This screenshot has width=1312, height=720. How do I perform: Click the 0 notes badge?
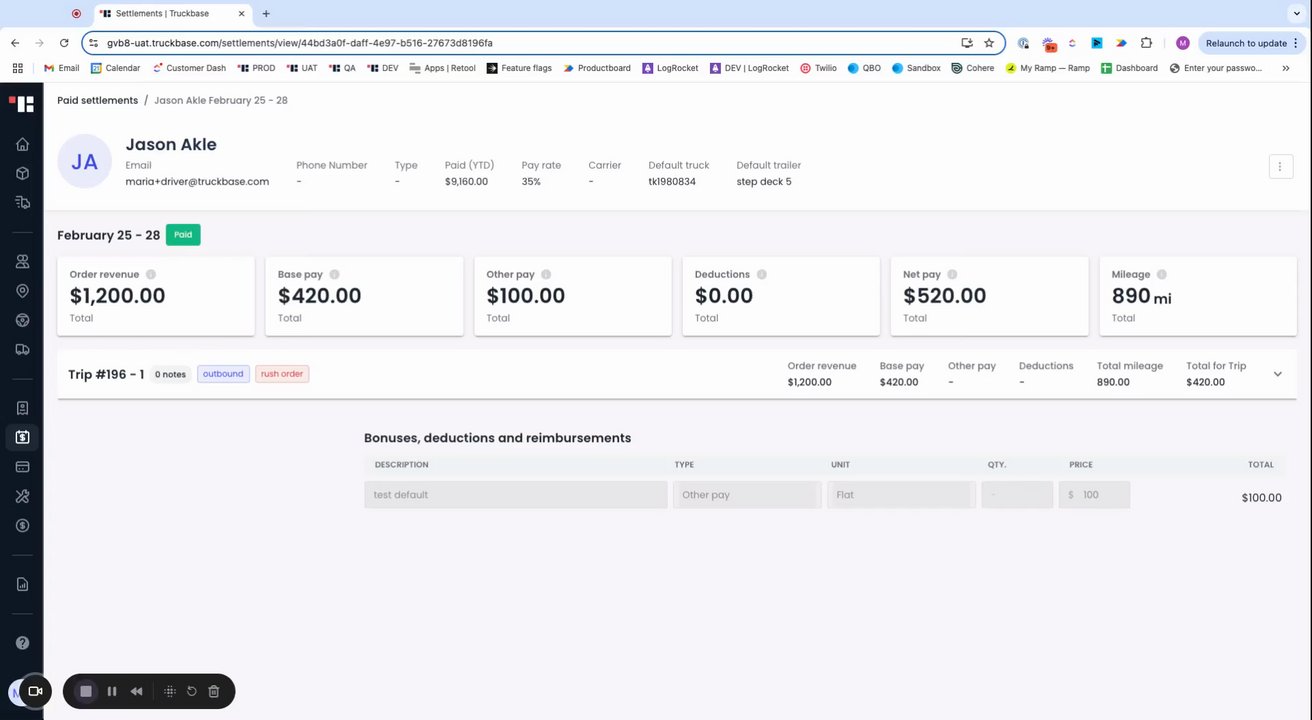(171, 374)
